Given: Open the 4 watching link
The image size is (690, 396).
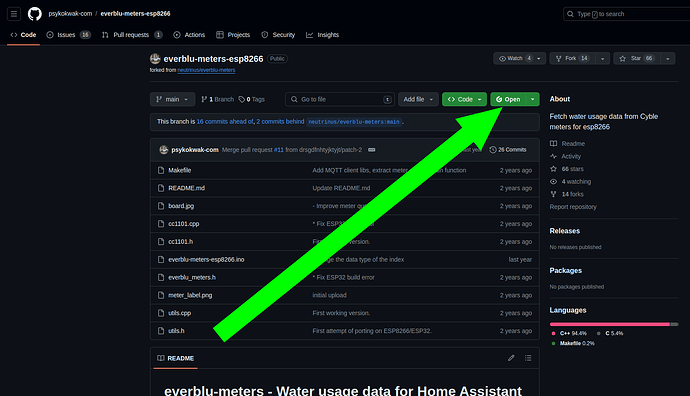Looking at the screenshot, I should [x=570, y=182].
